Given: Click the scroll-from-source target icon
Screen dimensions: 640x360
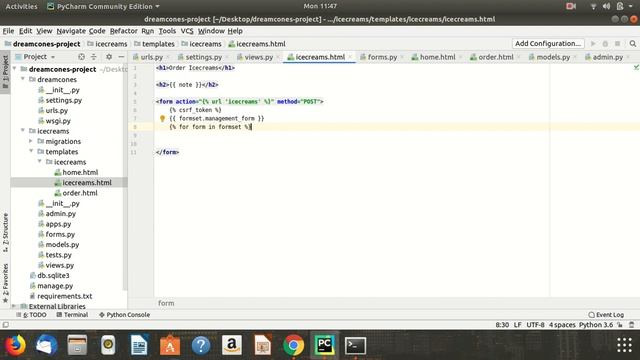Looking at the screenshot, I should point(81,57).
